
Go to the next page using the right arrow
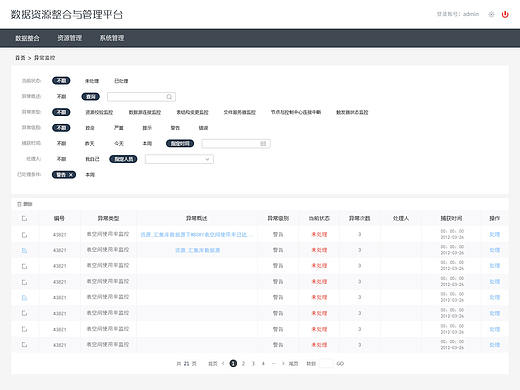coord(283,364)
